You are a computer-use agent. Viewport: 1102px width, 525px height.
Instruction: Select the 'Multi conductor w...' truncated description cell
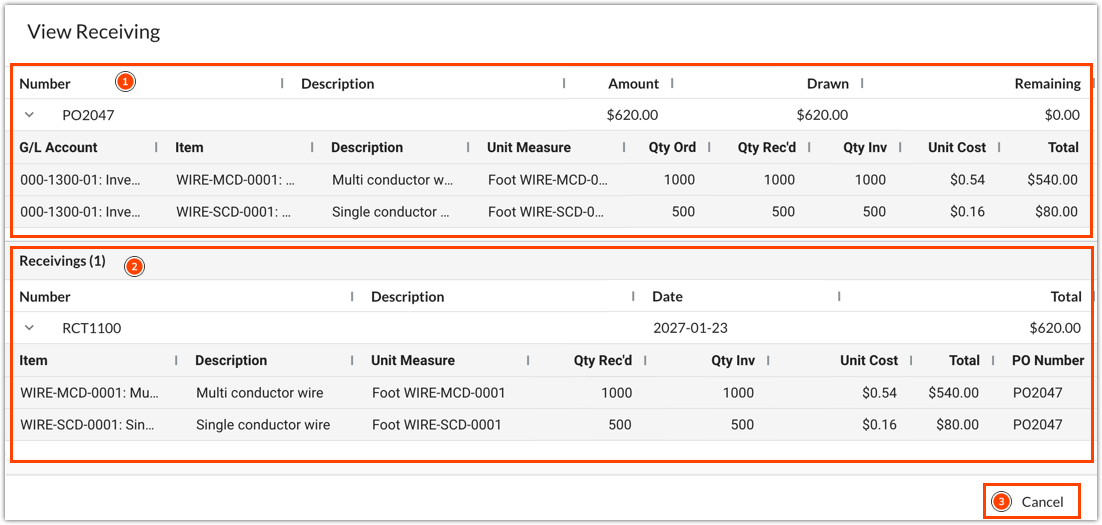(x=393, y=179)
